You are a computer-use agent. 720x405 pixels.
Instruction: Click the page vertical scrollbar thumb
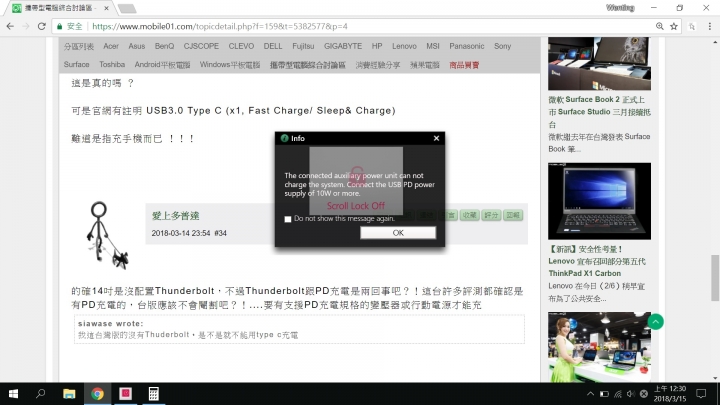pyautogui.click(x=715, y=278)
